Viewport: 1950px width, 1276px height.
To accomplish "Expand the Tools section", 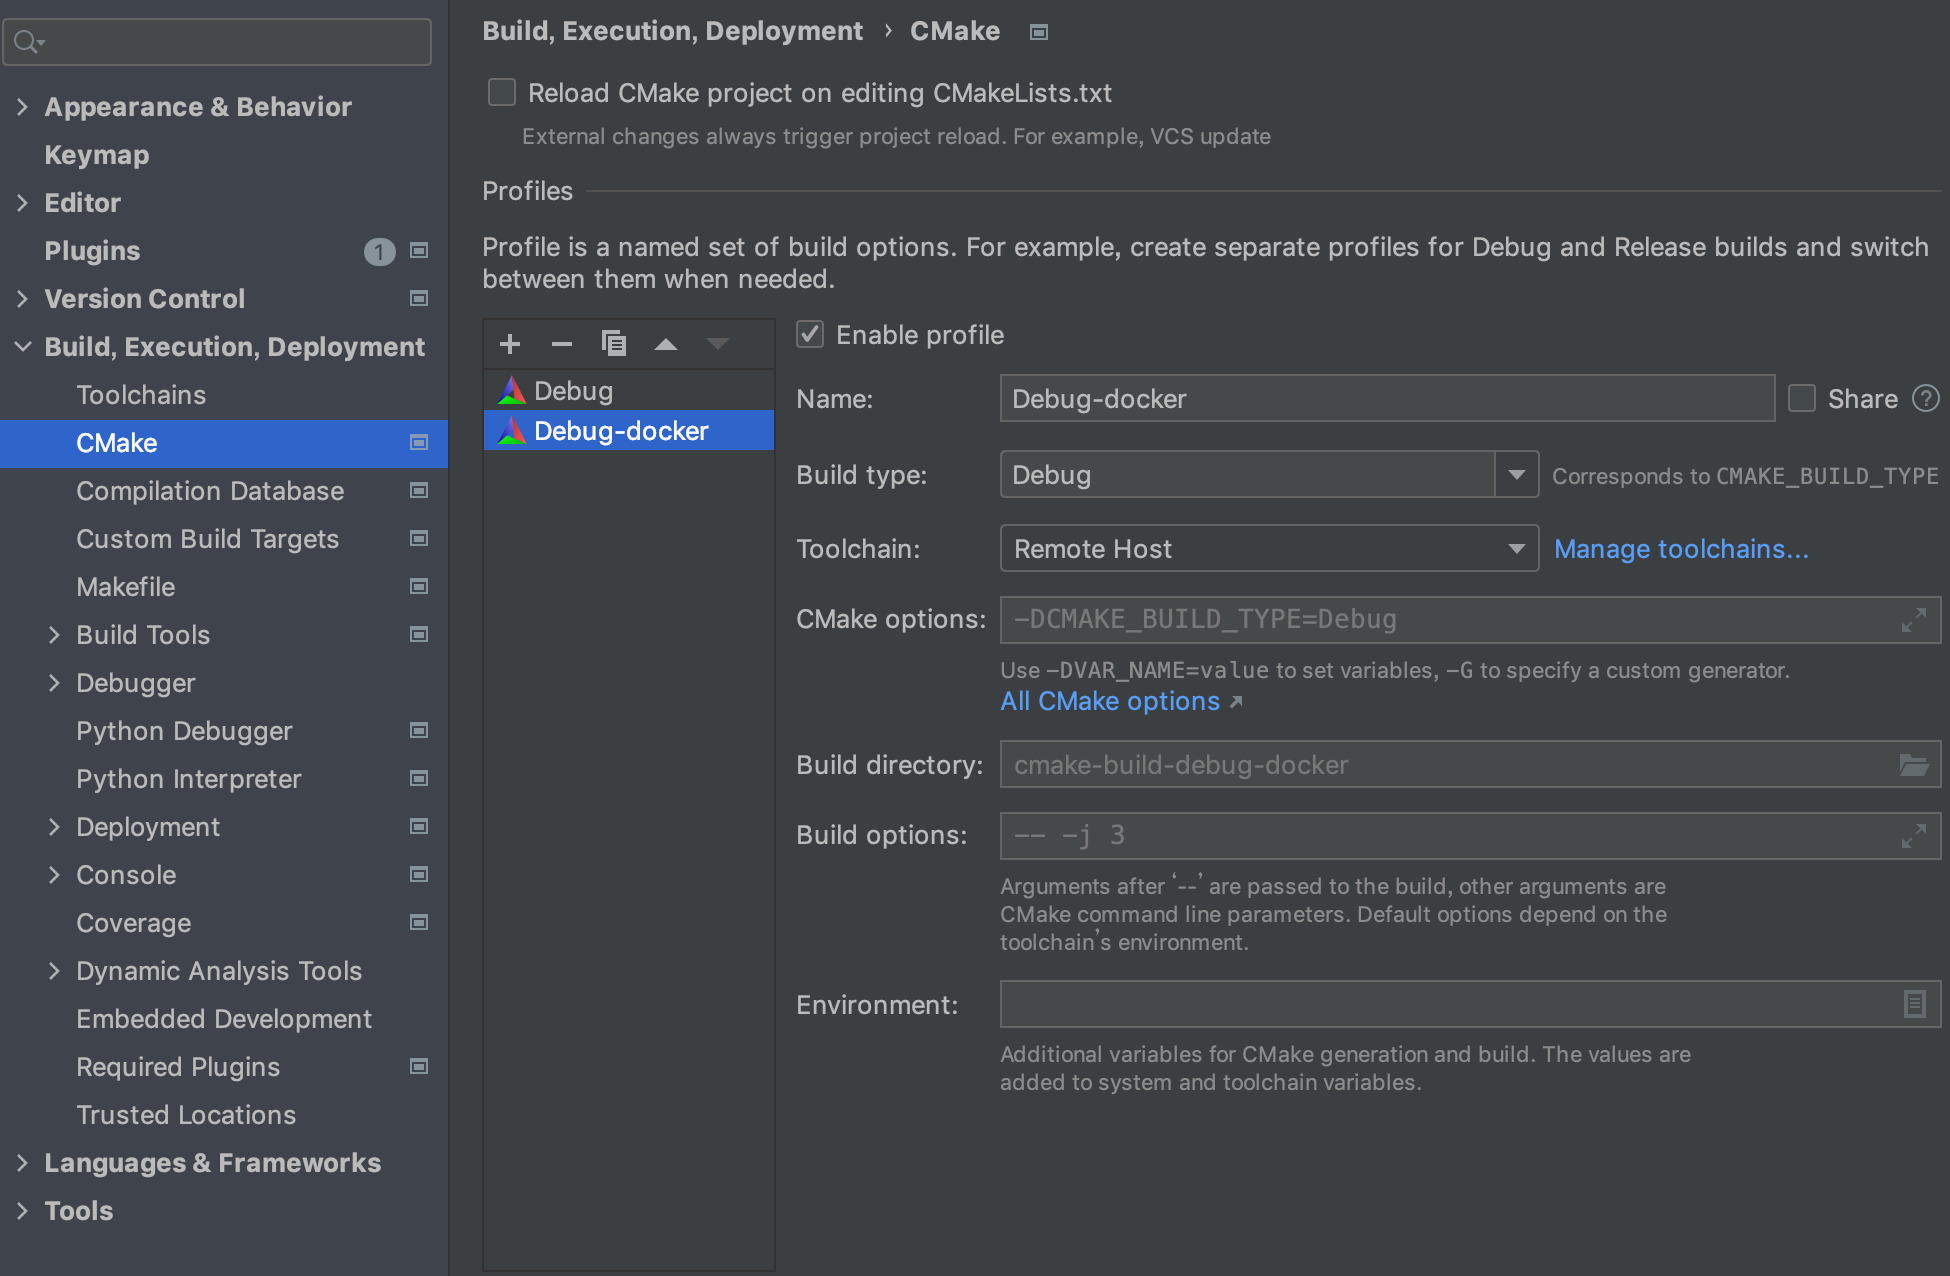I will coord(23,1211).
